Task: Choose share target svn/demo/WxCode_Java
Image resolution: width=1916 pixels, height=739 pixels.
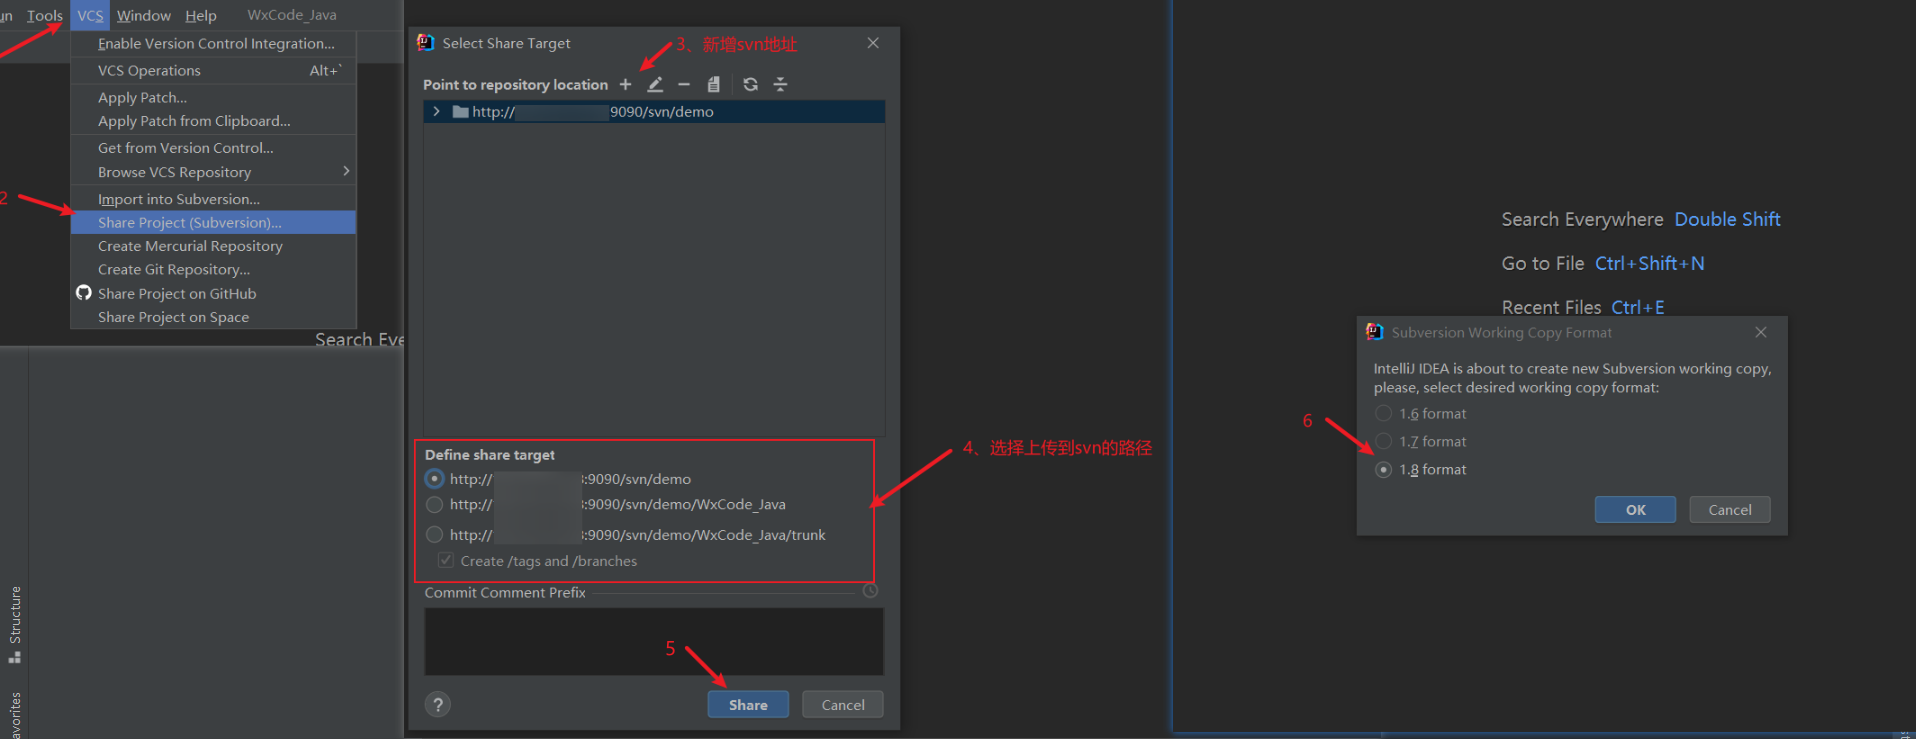Action: point(434,505)
